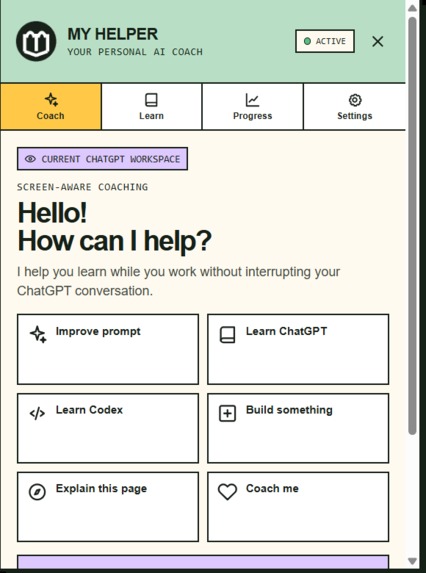This screenshot has width=426, height=573.
Task: Toggle the Active status badge
Action: coord(325,41)
